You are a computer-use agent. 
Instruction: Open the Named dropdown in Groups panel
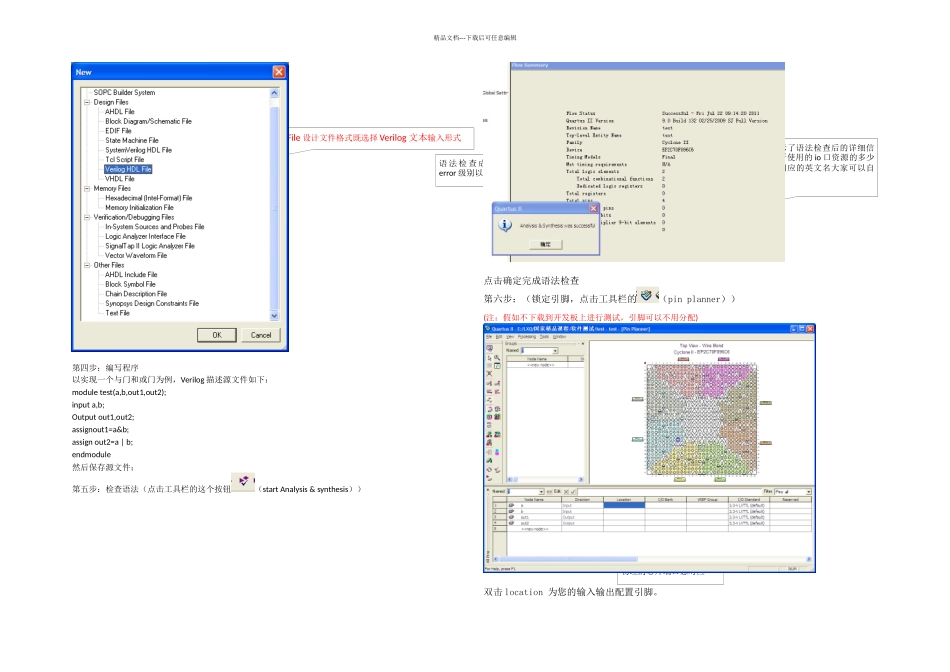(555, 351)
